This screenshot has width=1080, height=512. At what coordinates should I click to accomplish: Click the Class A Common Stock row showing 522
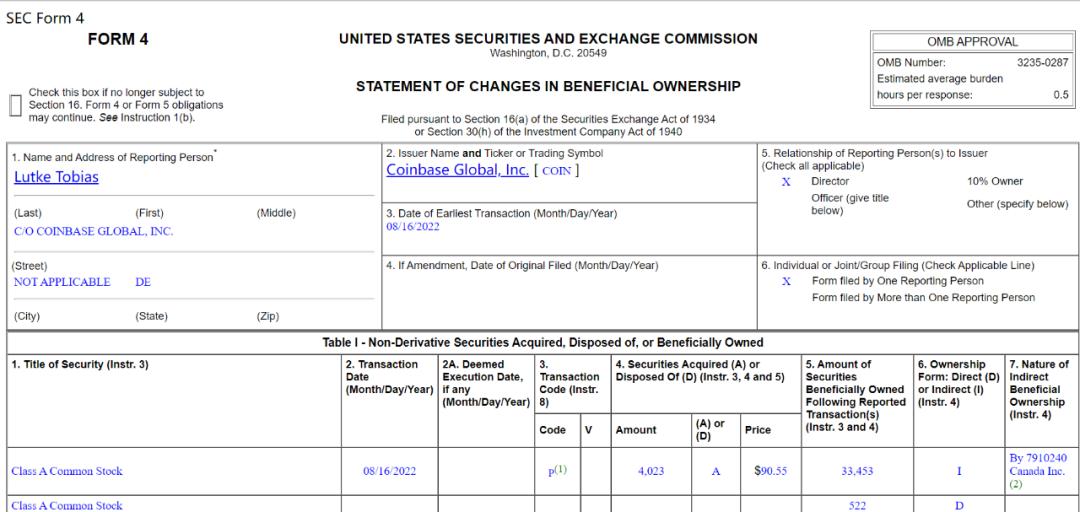tap(67, 506)
